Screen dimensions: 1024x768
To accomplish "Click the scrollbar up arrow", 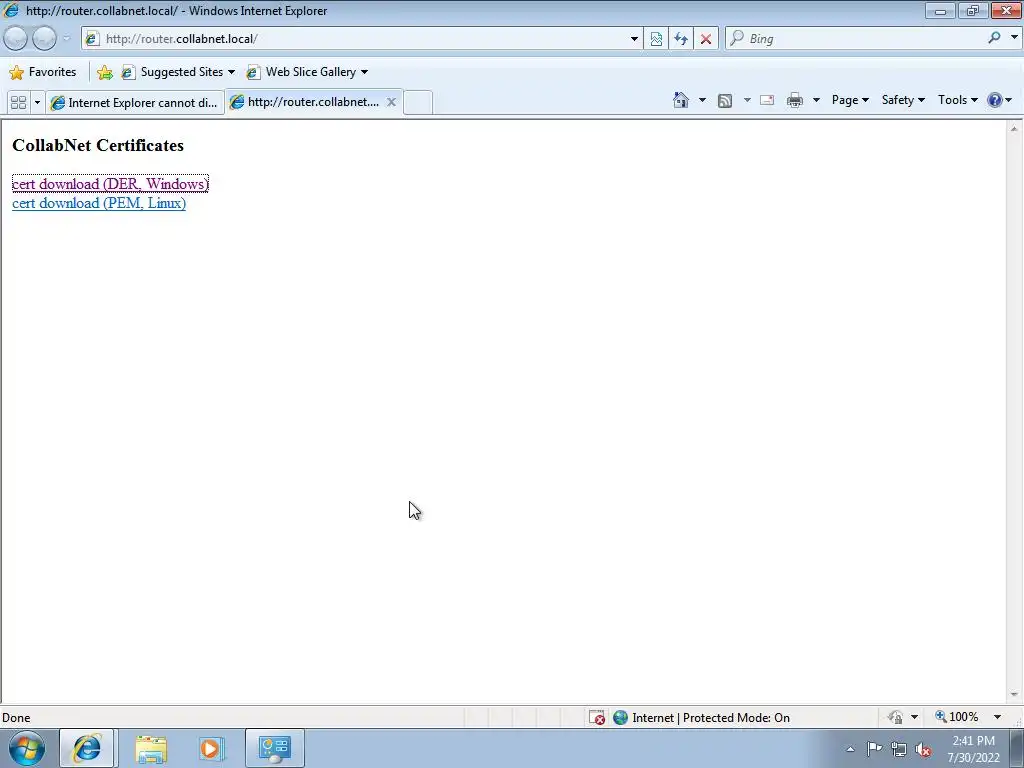I will [1014, 129].
